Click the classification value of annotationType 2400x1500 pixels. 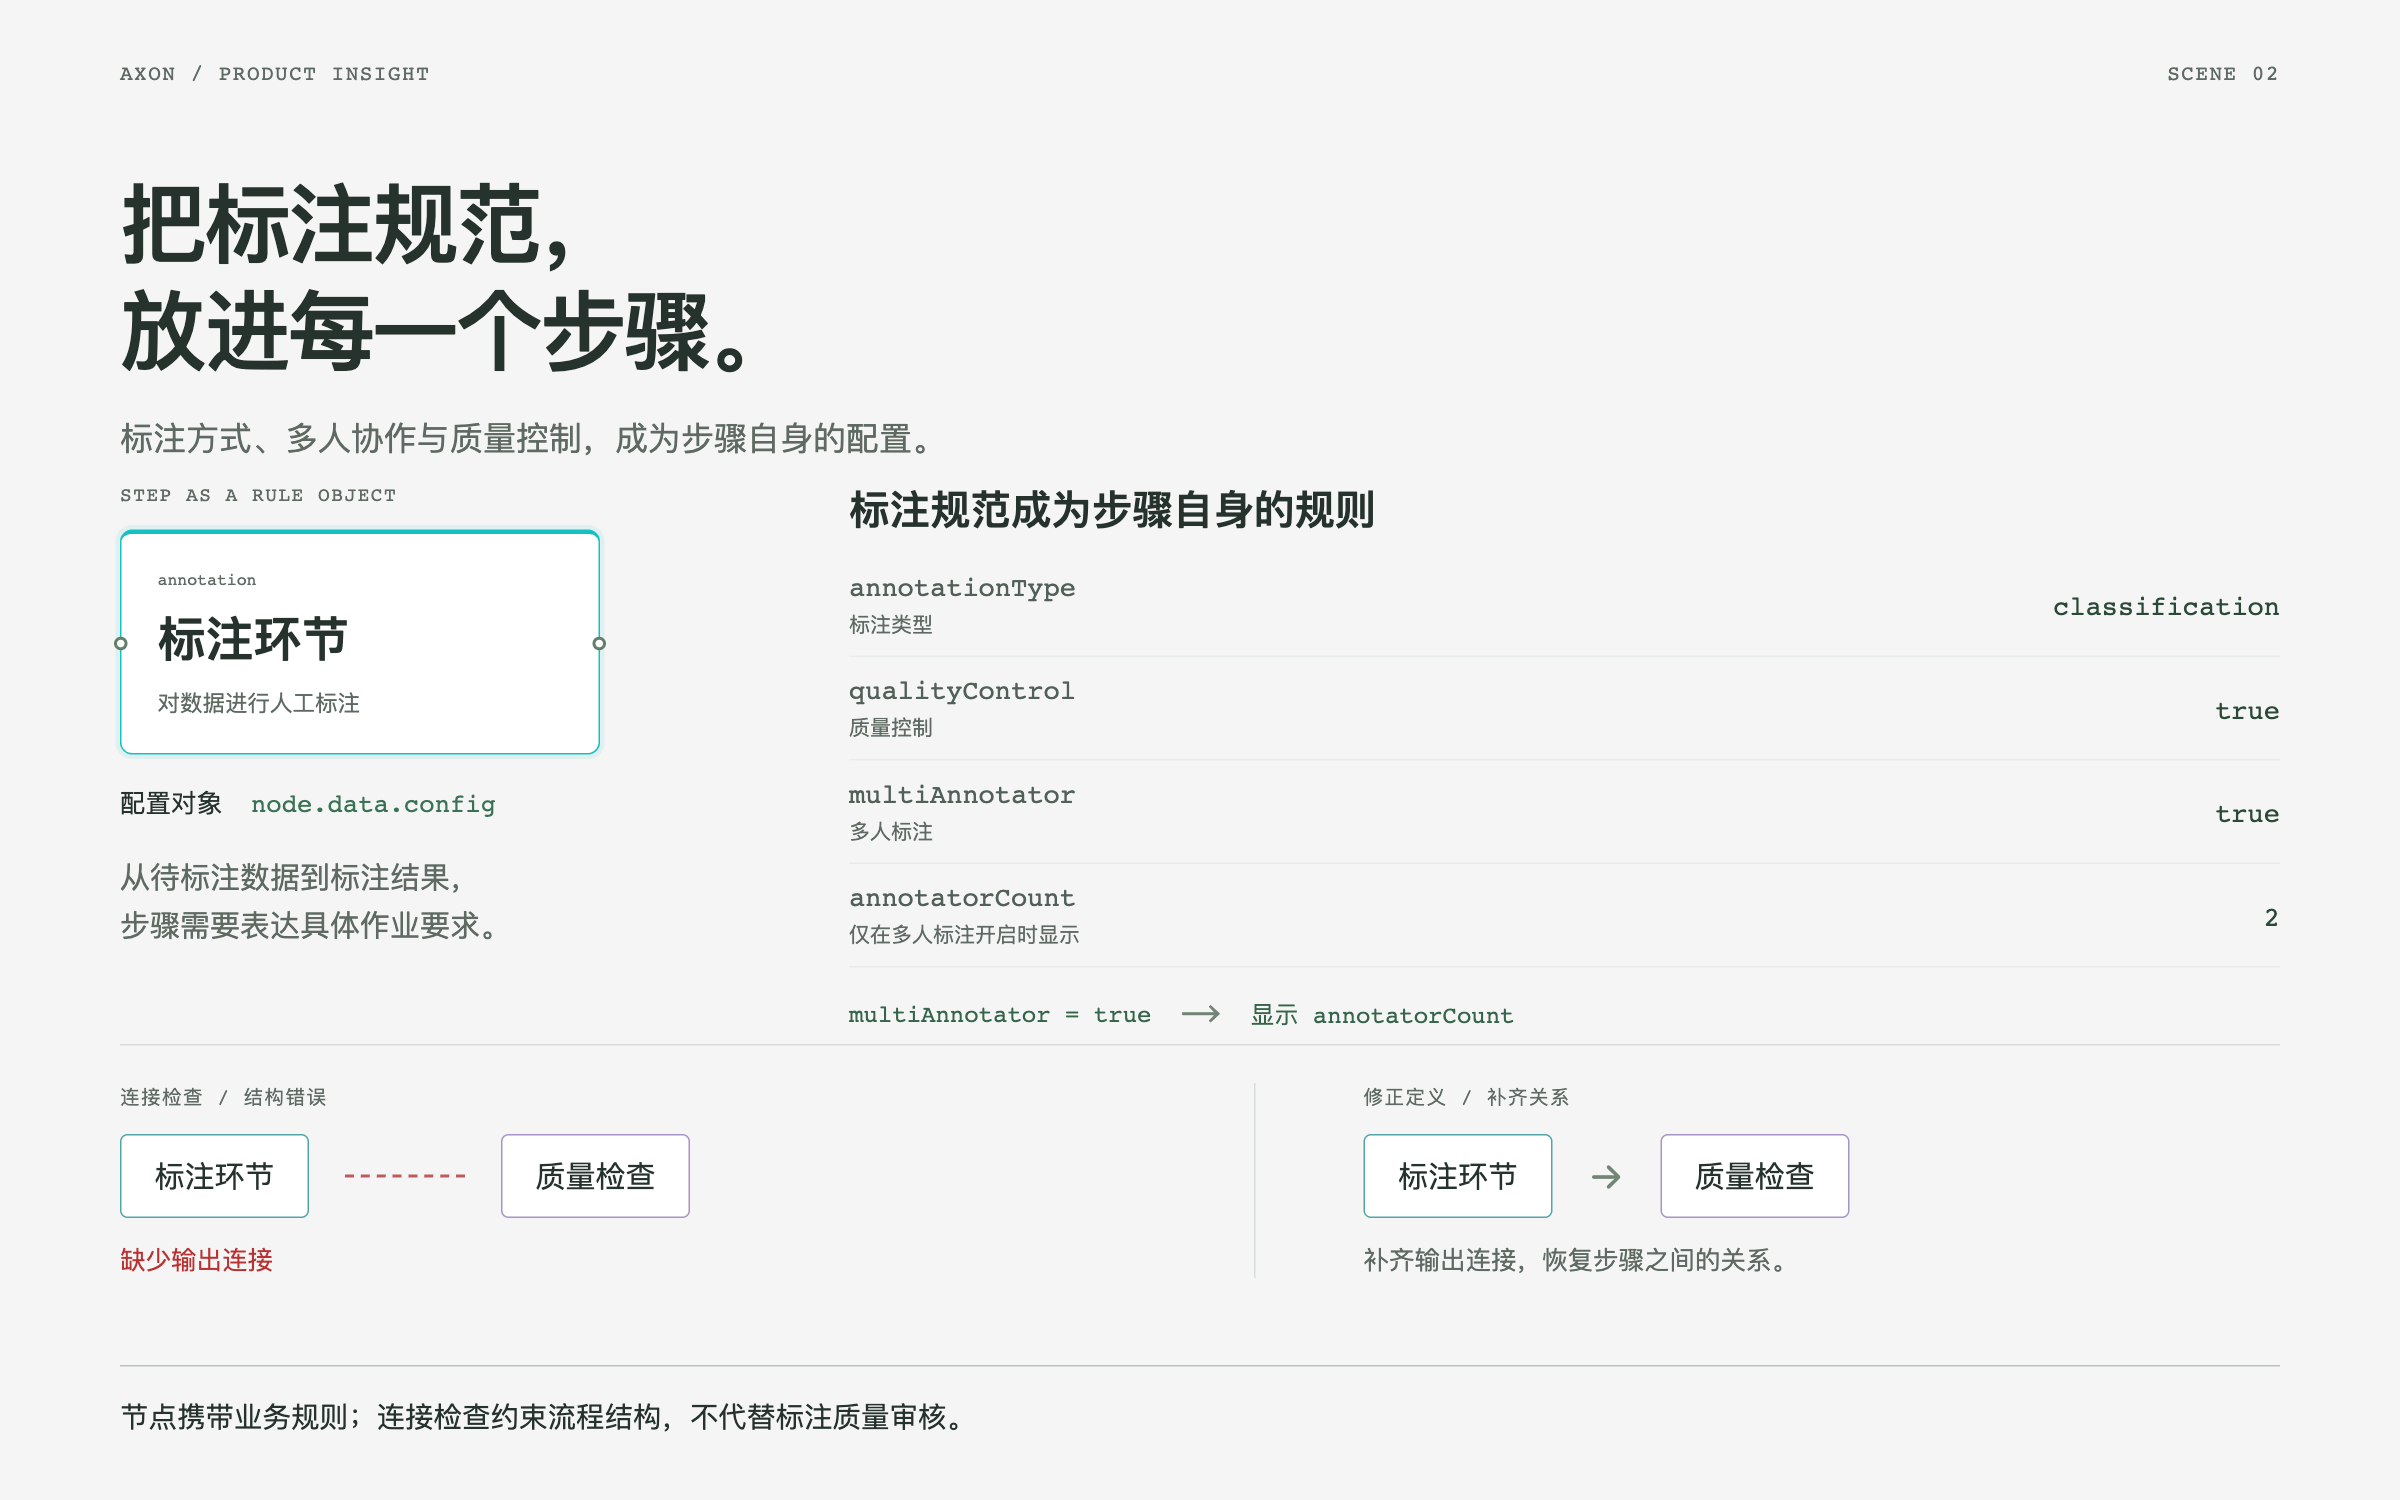click(x=2166, y=607)
